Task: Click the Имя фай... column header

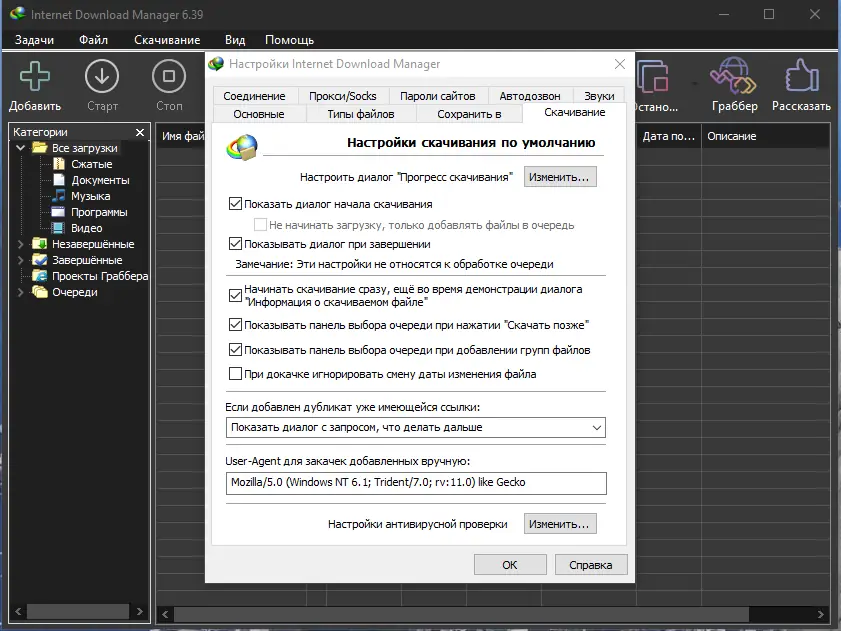Action: pos(182,136)
